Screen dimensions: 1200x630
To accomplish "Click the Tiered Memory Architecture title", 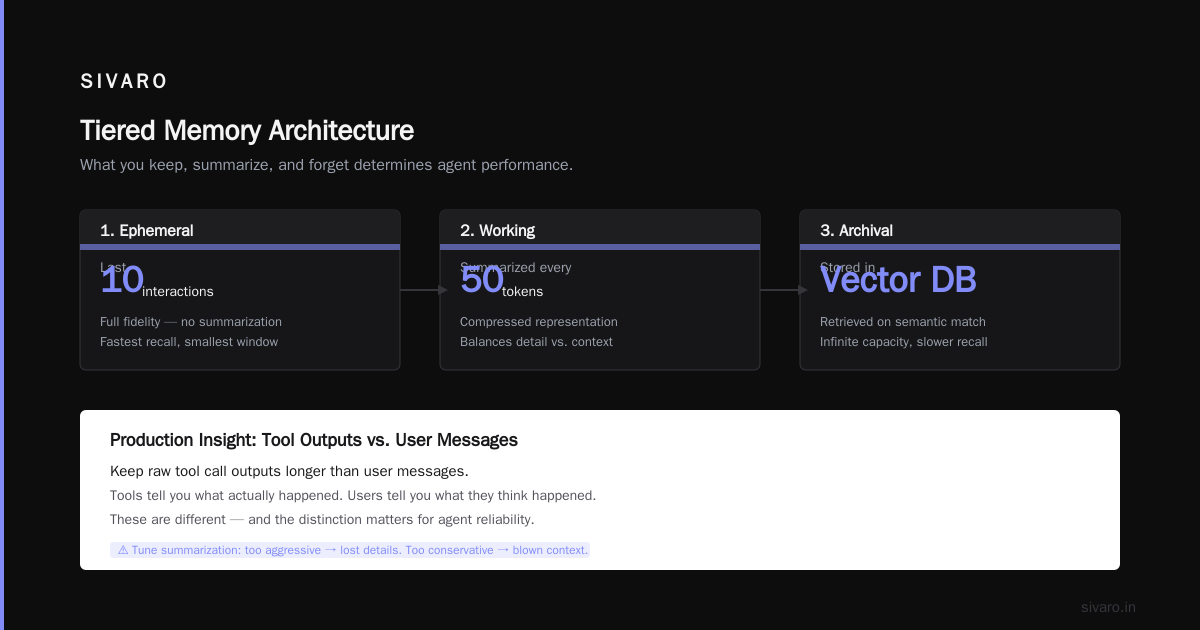I will click(247, 131).
